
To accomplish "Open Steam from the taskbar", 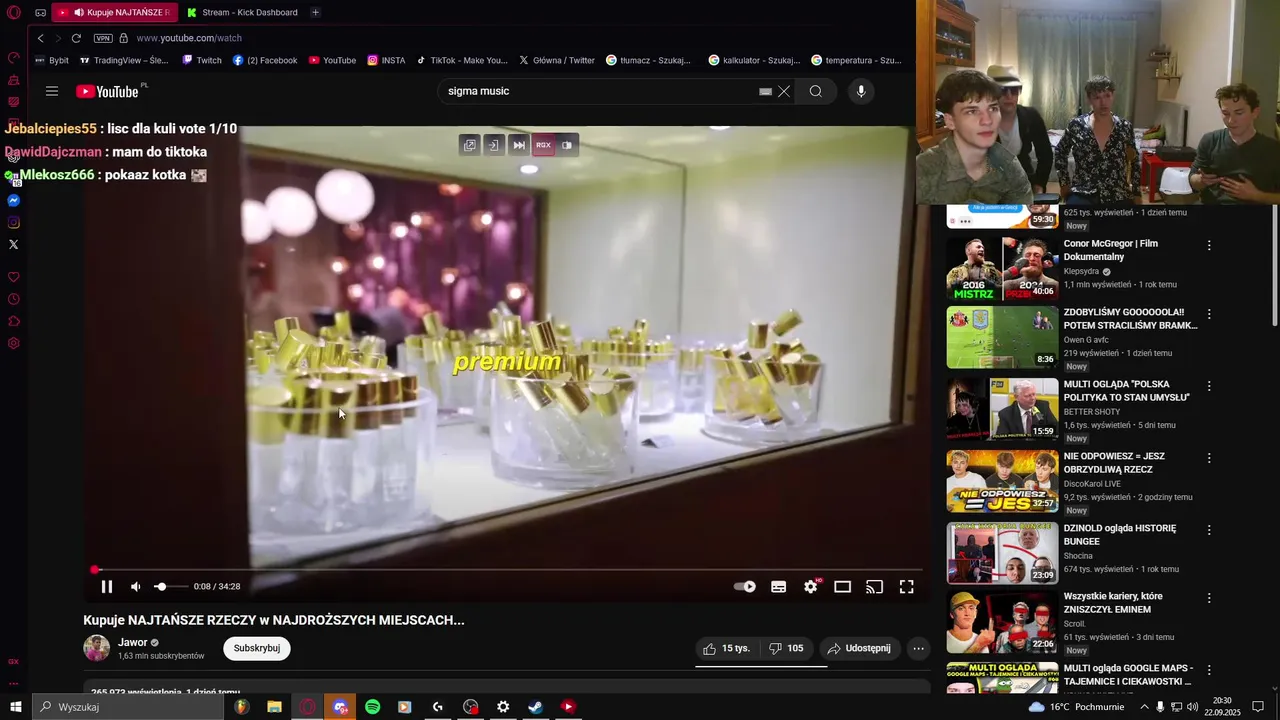I will coord(535,707).
